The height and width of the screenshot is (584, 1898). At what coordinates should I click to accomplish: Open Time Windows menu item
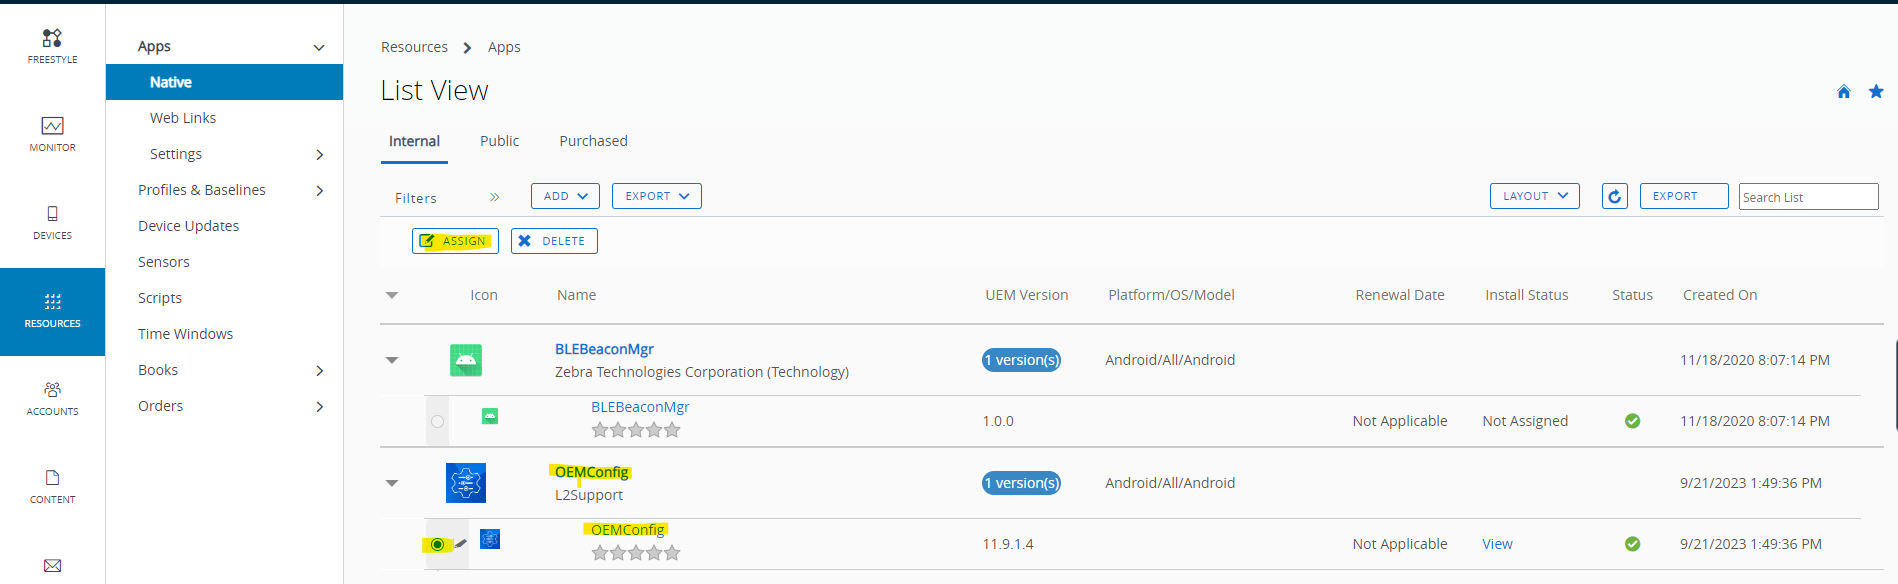186,334
